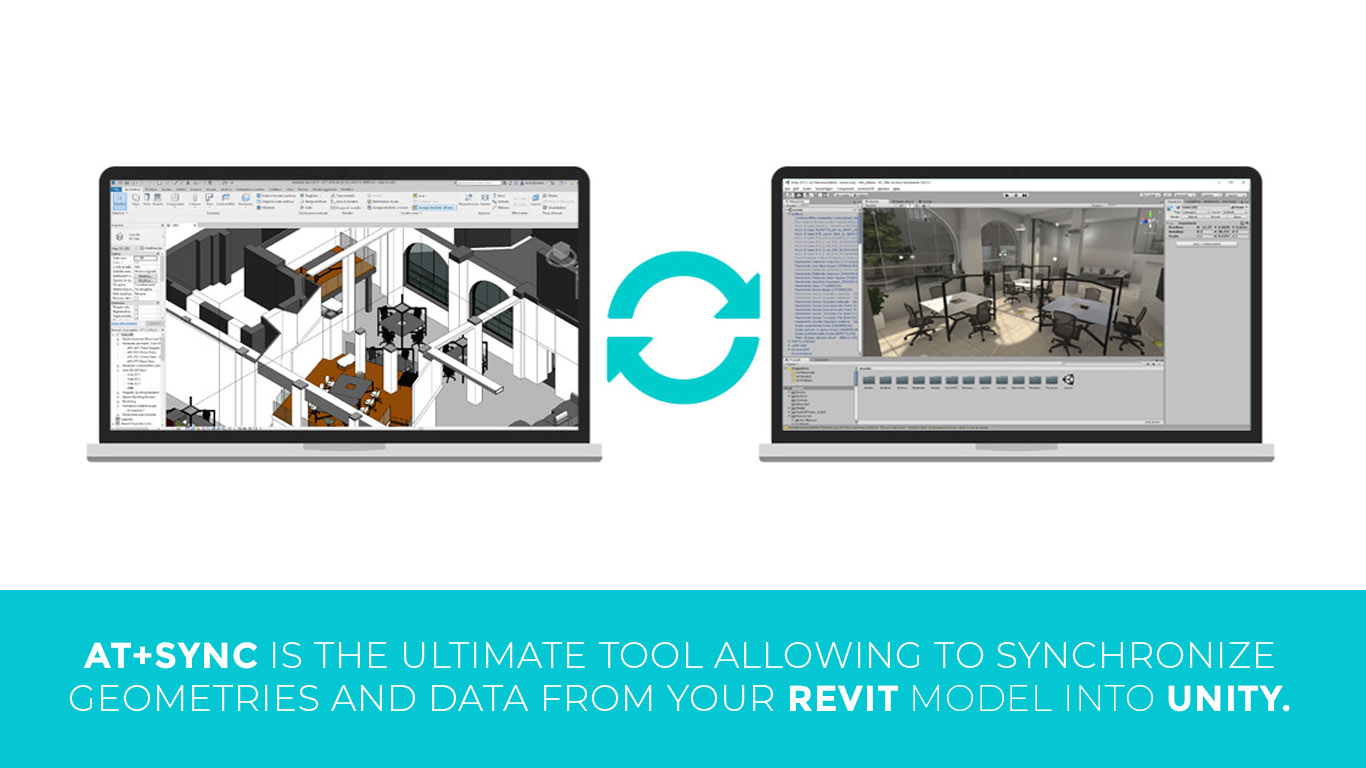The image size is (1366, 768).
Task: Click Revit's search box in title bar
Action: click(481, 181)
